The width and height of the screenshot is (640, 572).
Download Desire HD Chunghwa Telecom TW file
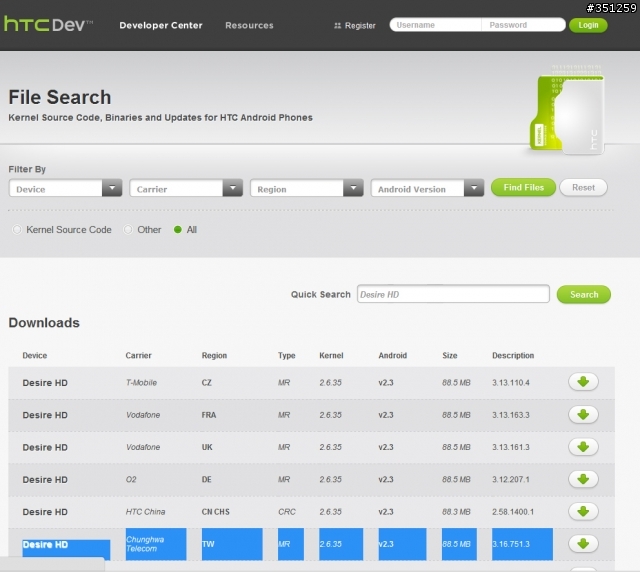click(x=583, y=543)
